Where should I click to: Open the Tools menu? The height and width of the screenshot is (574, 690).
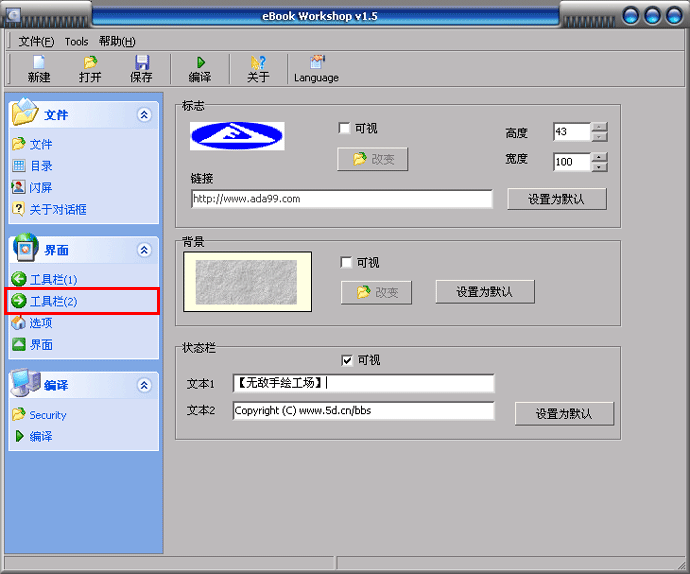click(x=76, y=41)
